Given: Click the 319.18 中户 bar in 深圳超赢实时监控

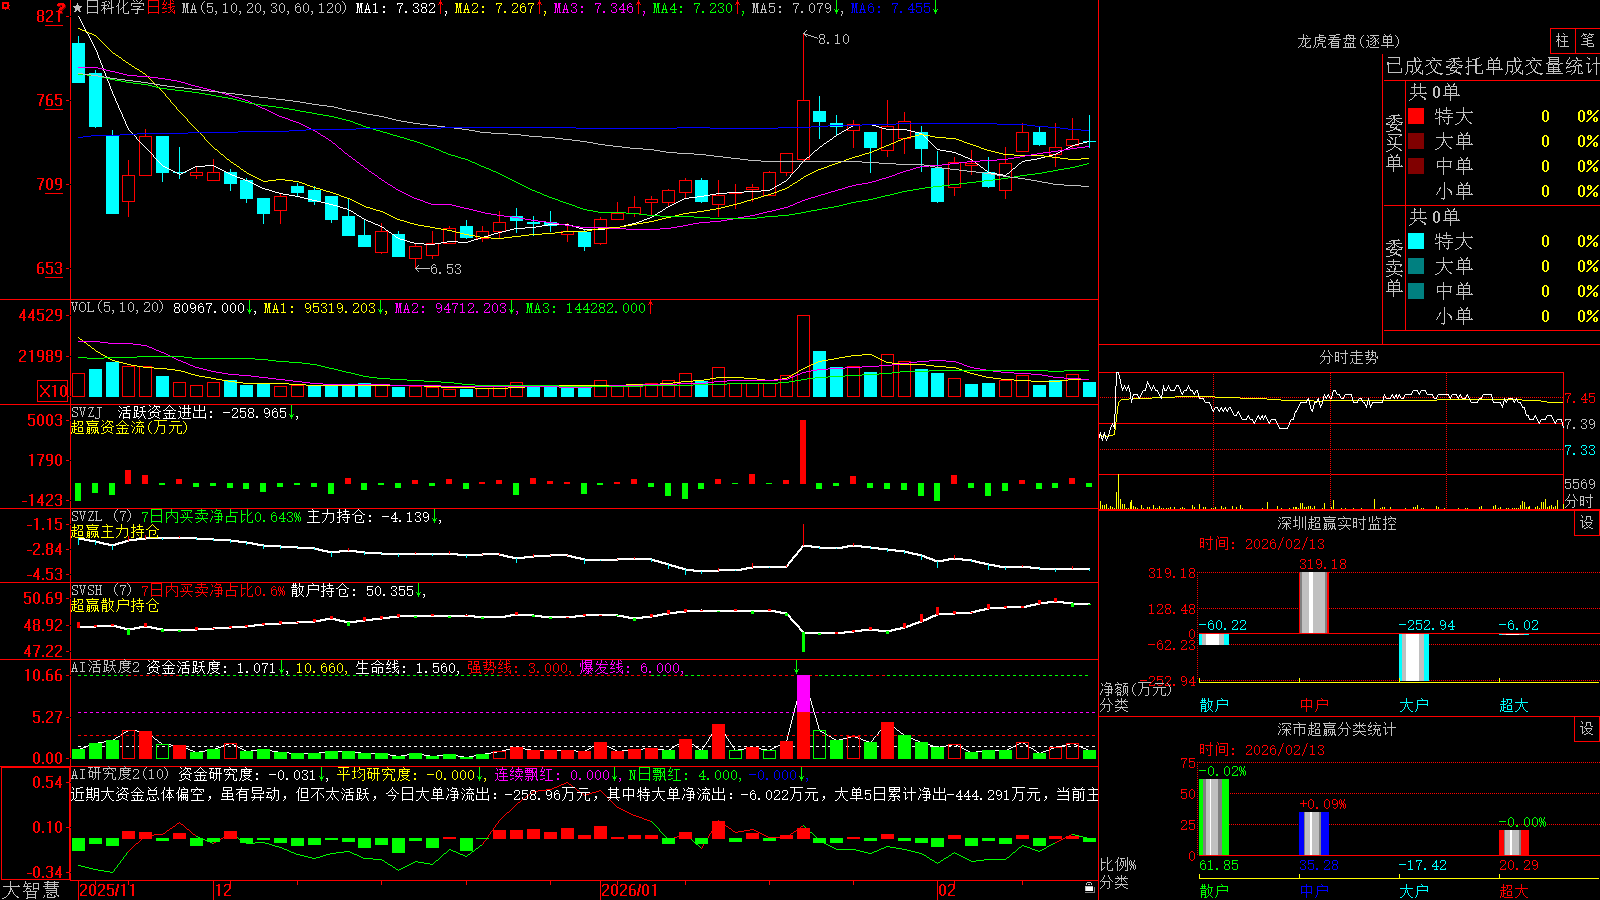Looking at the screenshot, I should (1314, 602).
